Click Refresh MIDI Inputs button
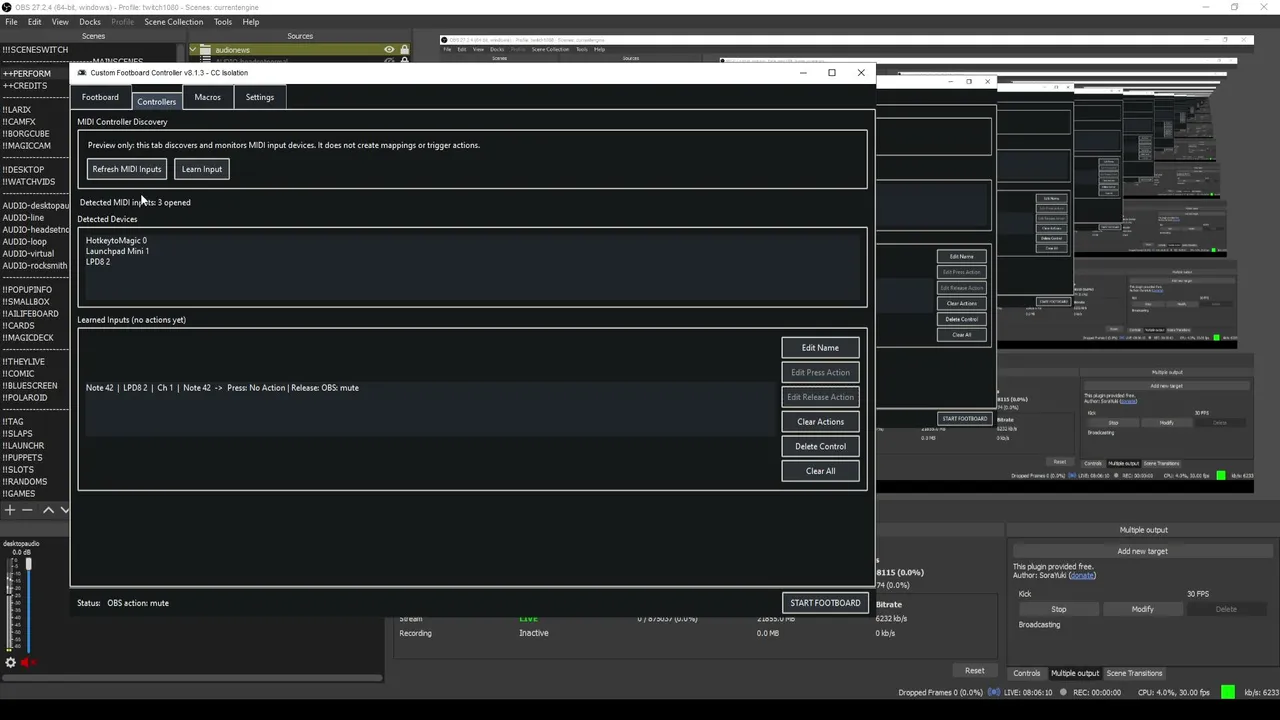This screenshot has width=1280, height=720. (x=127, y=169)
